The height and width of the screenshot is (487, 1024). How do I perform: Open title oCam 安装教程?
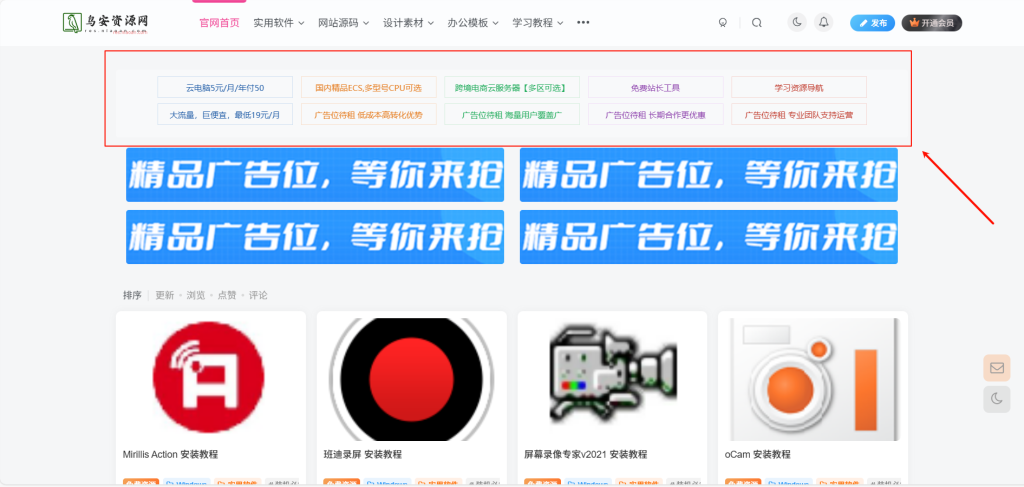point(758,454)
